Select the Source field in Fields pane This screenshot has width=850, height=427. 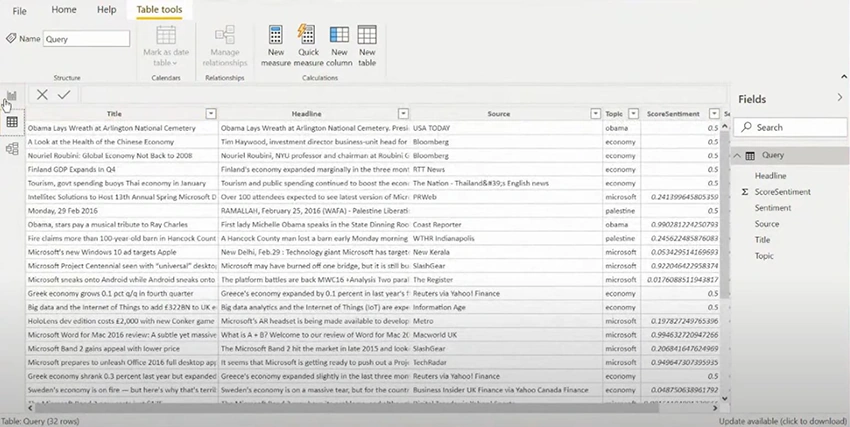point(767,224)
